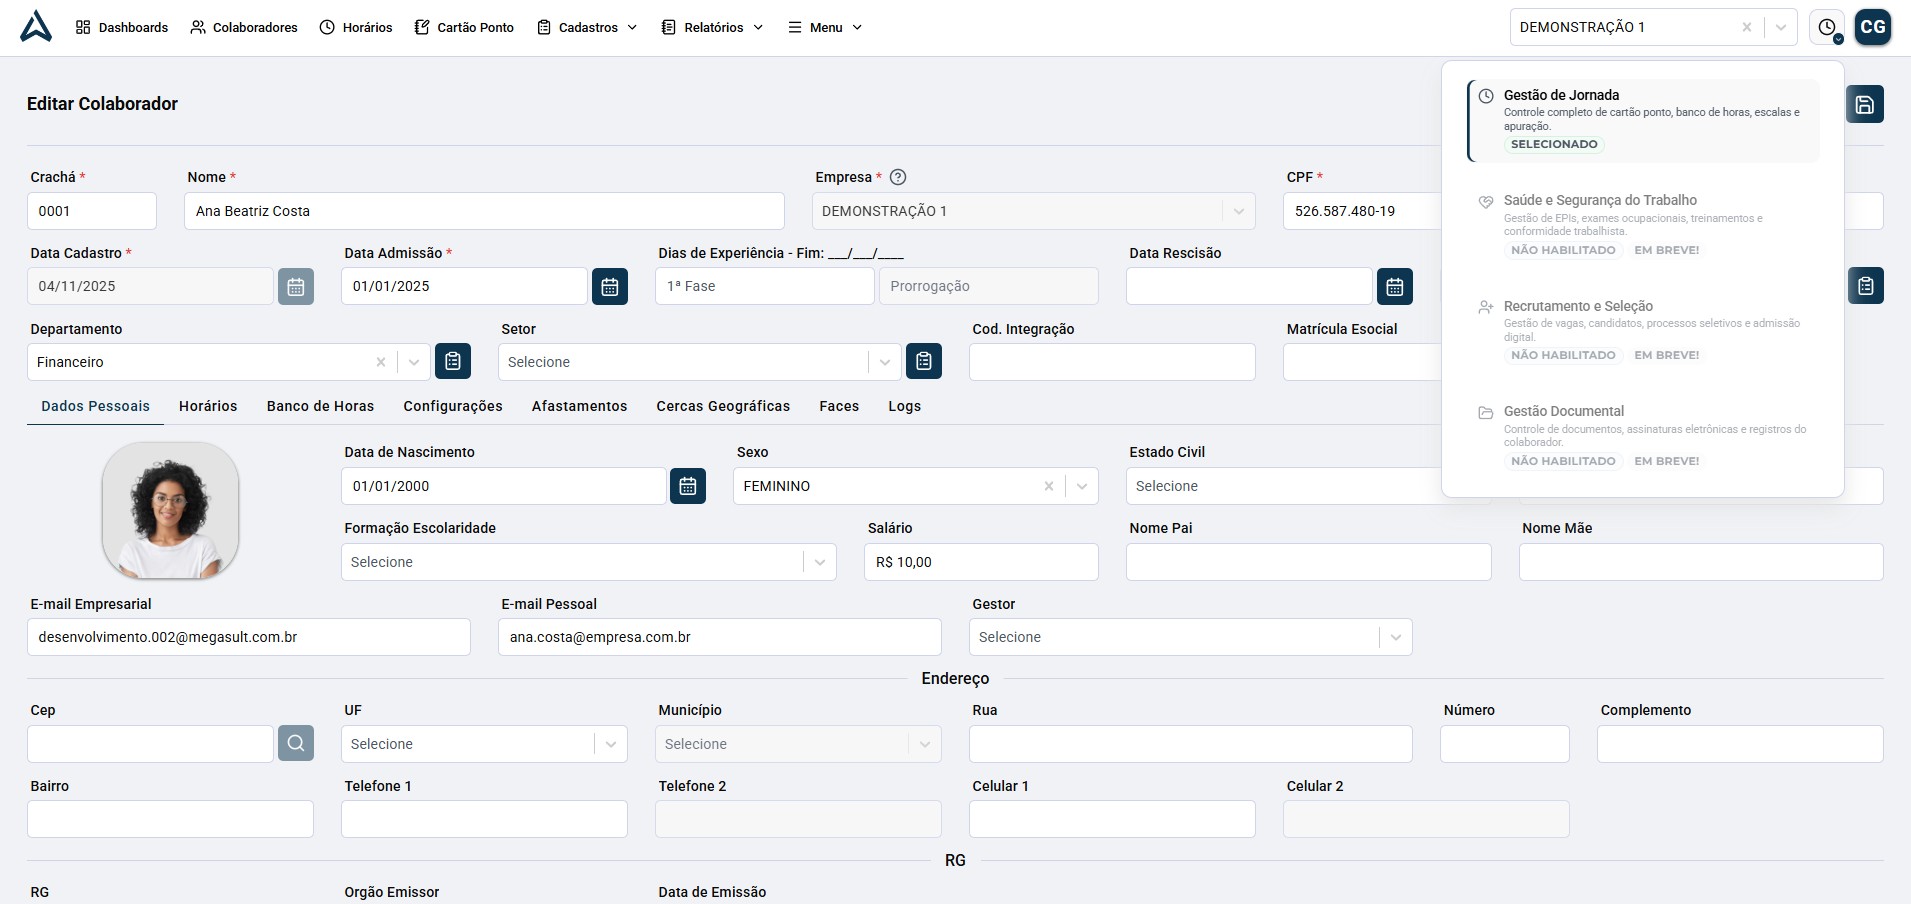
Task: Select Recrutamento e Seleção module
Action: click(1643, 331)
